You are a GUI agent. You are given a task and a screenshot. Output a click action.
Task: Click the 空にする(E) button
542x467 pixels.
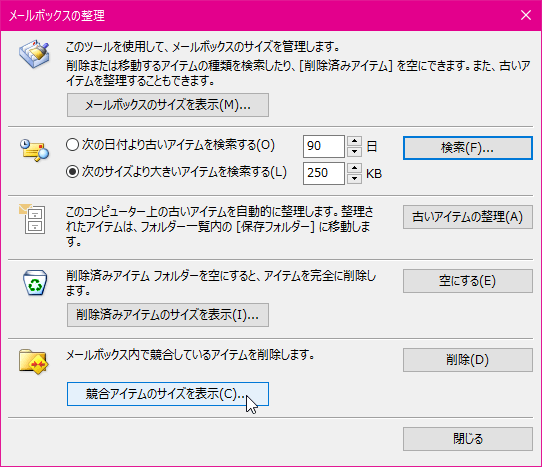coord(468,281)
